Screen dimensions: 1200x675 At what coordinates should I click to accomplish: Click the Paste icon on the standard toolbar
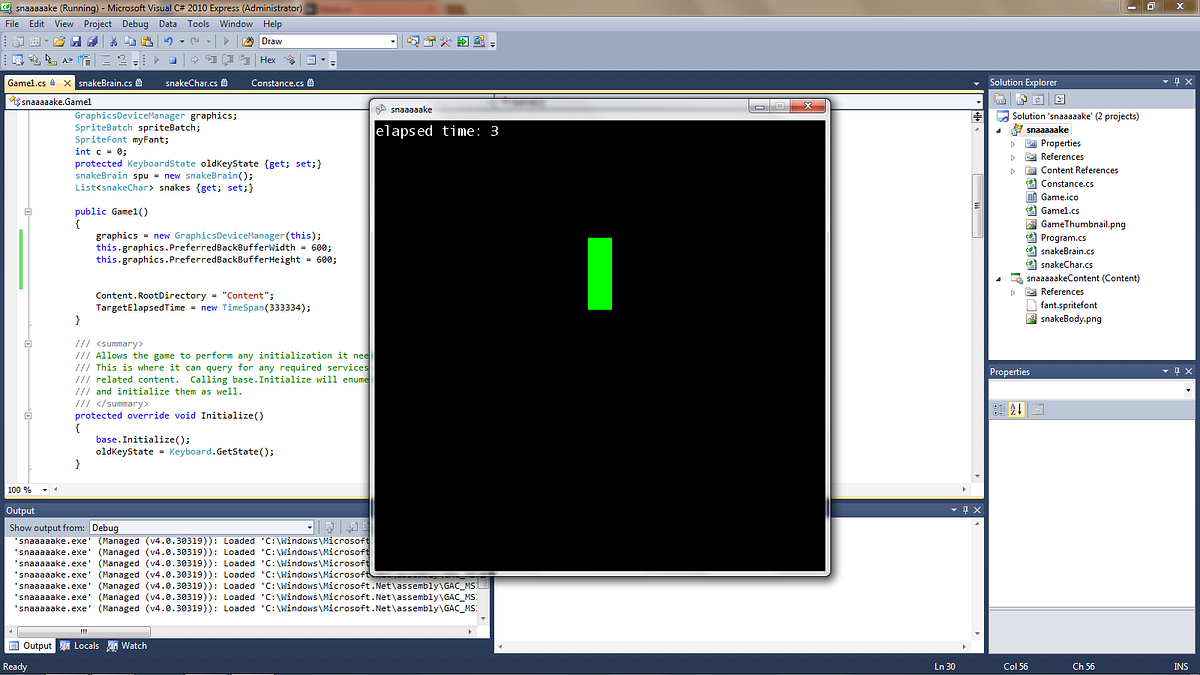coord(148,41)
